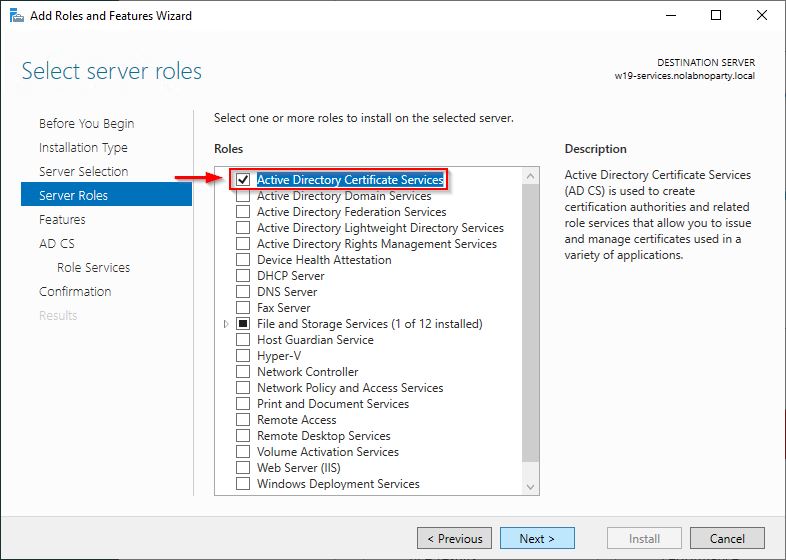786x560 pixels.
Task: Check the Remote Access role box
Action: click(243, 420)
